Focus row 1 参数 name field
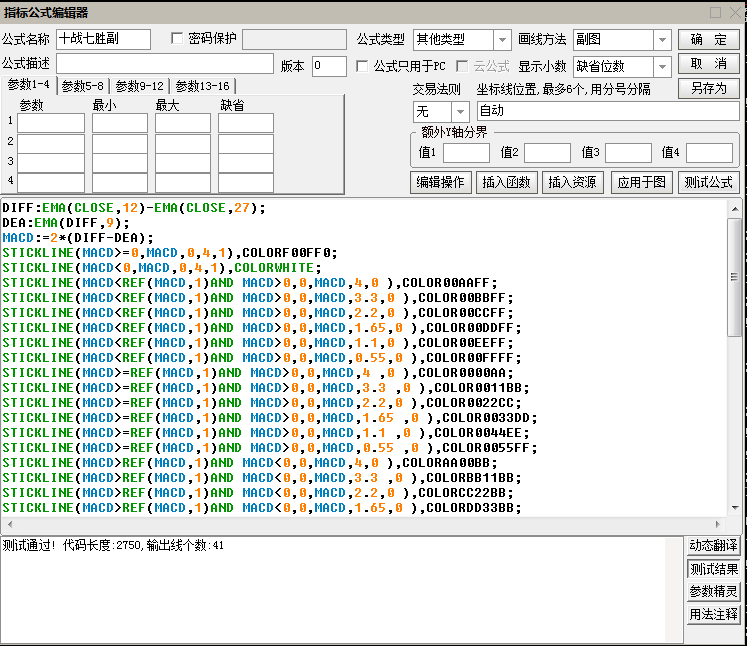747x646 pixels. click(x=51, y=123)
